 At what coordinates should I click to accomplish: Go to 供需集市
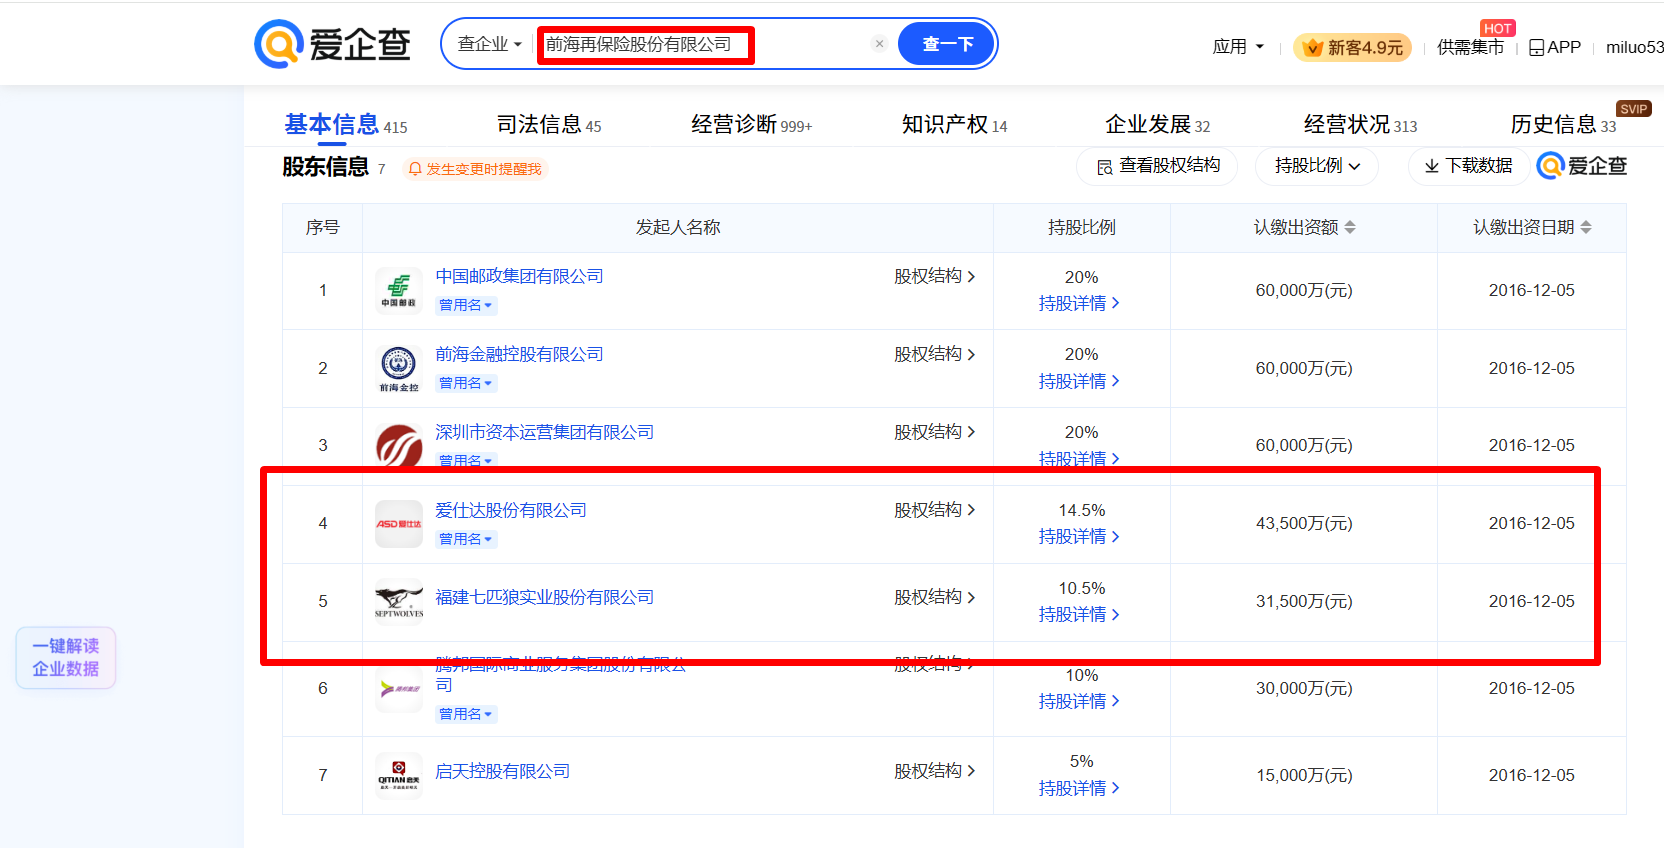(x=1470, y=47)
